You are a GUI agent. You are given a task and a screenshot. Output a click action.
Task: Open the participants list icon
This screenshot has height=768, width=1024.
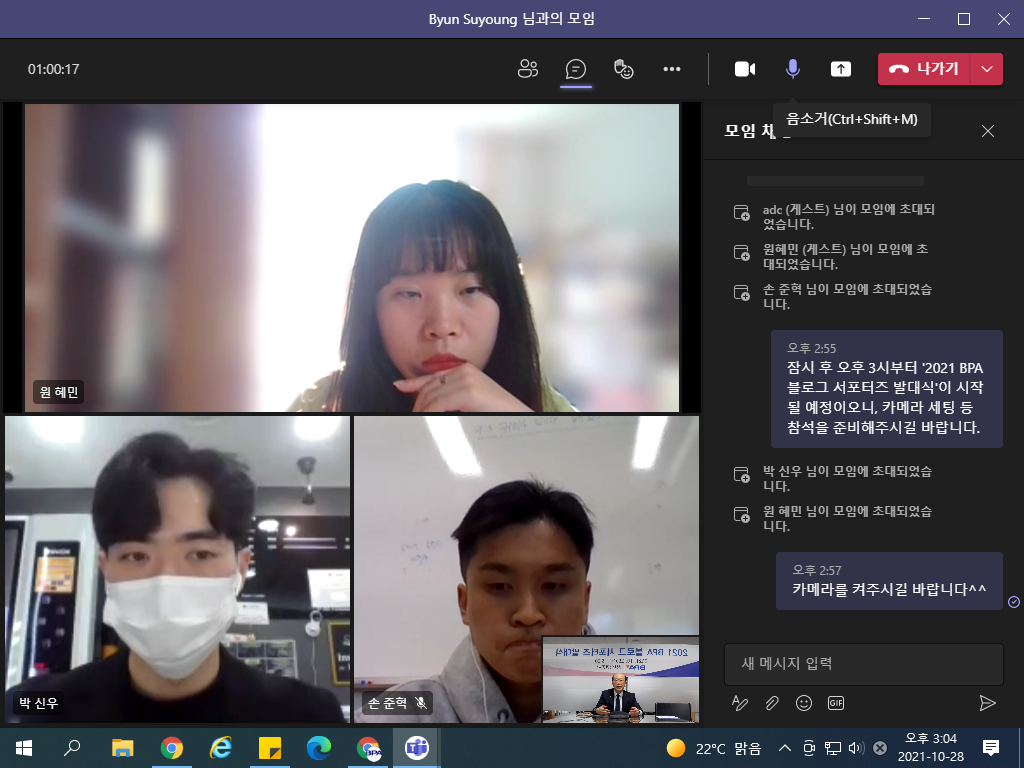click(x=528, y=69)
